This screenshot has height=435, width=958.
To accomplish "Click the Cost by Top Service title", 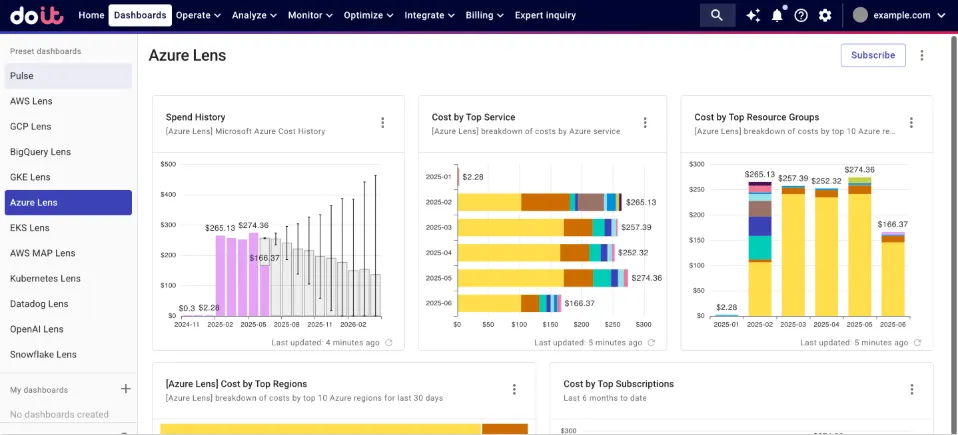I will [474, 117].
